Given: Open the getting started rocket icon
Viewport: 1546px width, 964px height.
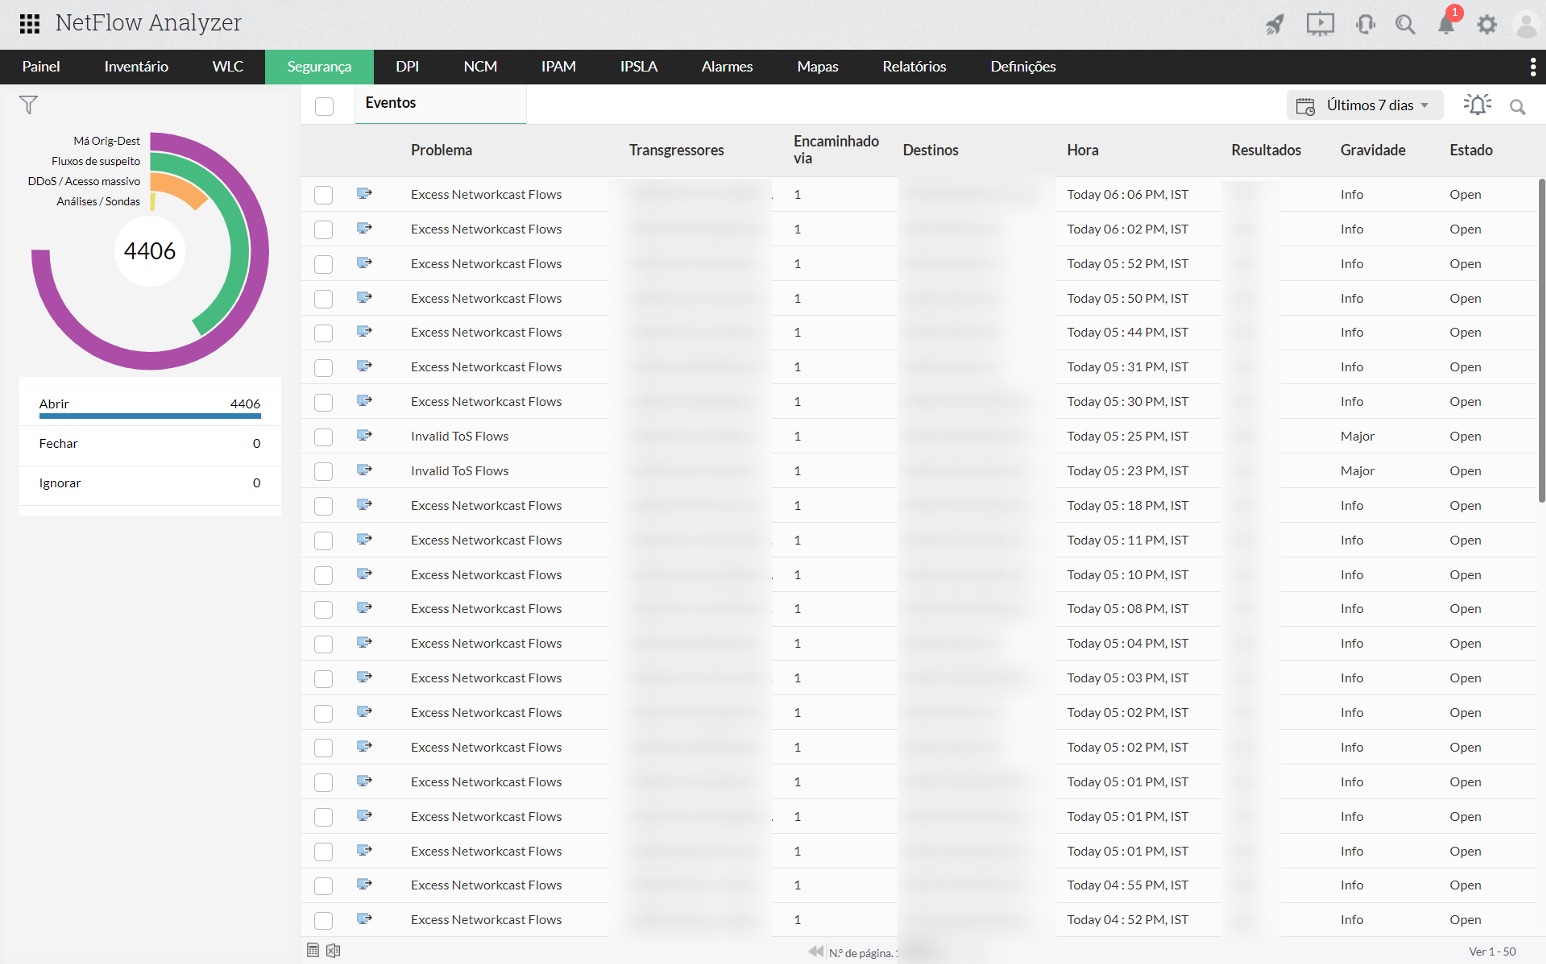Looking at the screenshot, I should pos(1275,23).
